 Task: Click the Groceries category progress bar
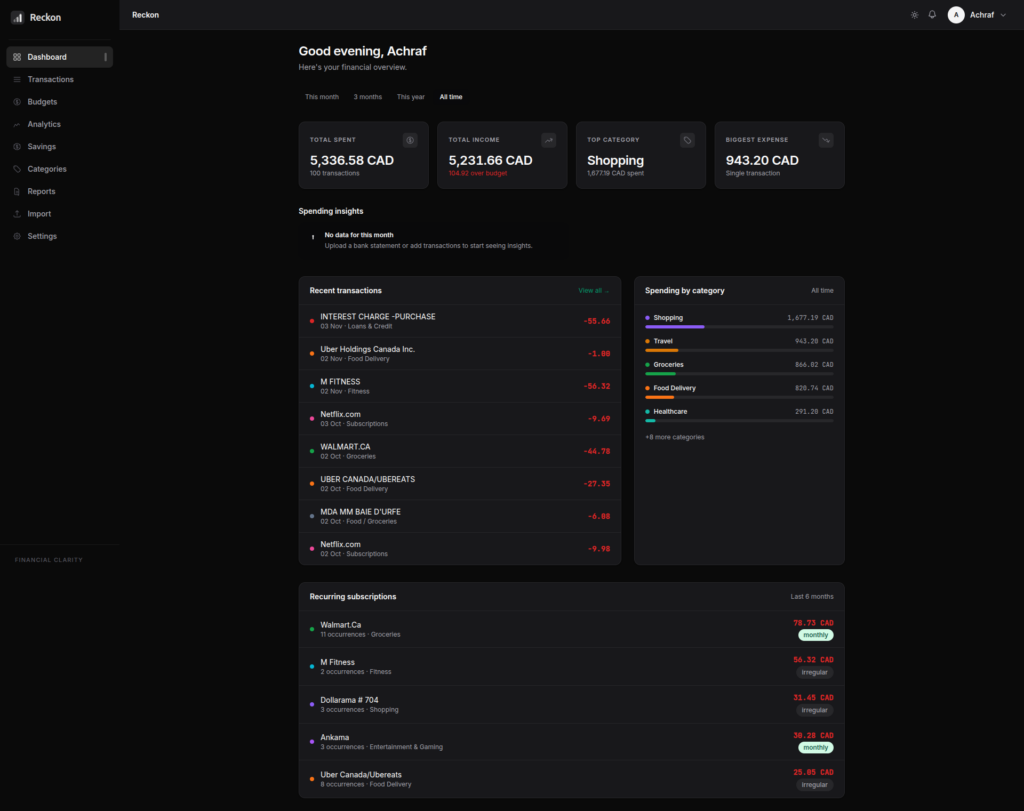[x=739, y=374]
